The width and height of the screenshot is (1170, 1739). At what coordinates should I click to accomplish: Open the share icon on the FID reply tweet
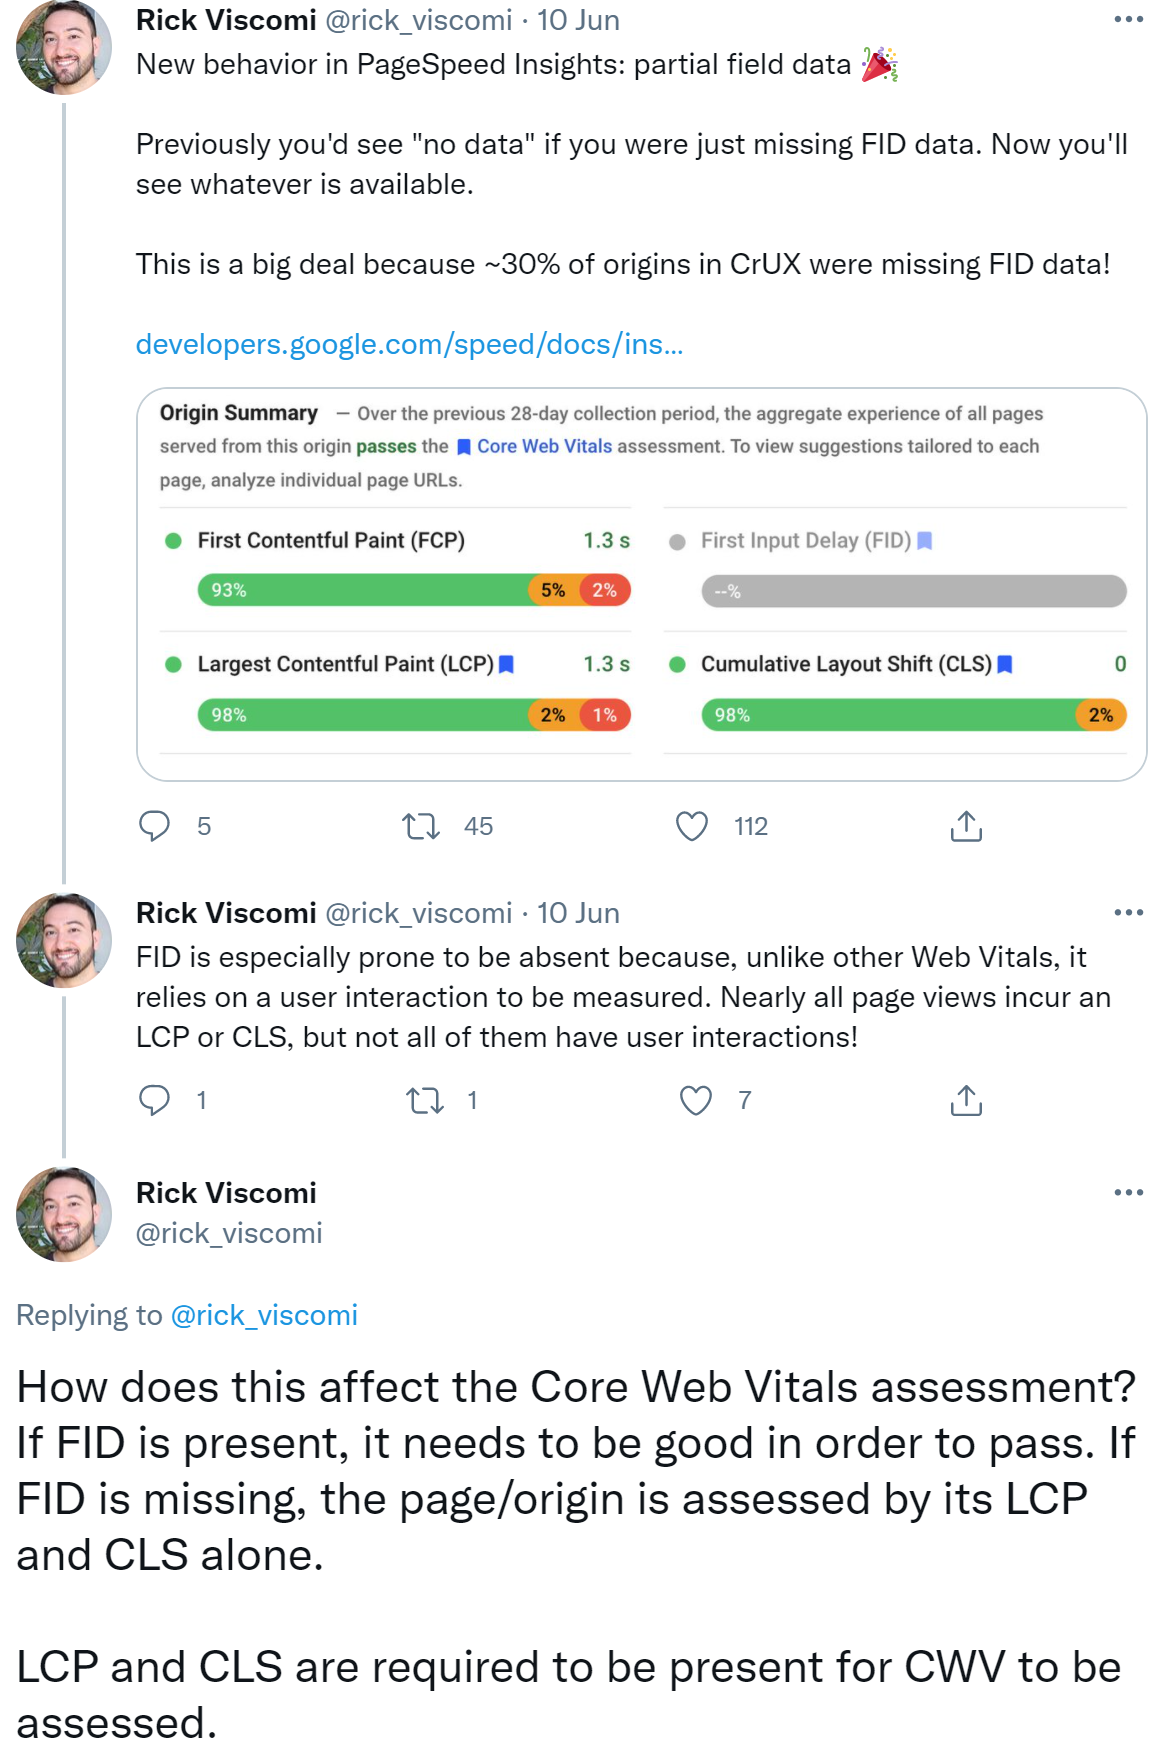[966, 1101]
